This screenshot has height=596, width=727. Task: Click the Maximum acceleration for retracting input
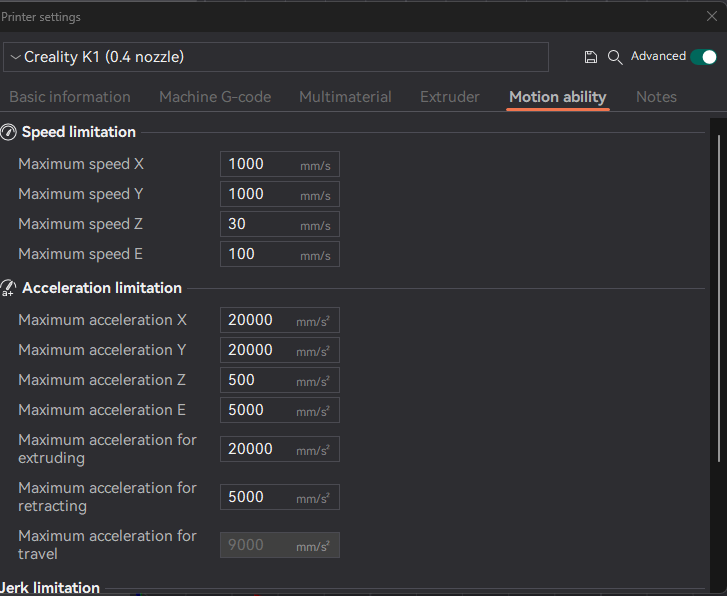[x=258, y=497]
